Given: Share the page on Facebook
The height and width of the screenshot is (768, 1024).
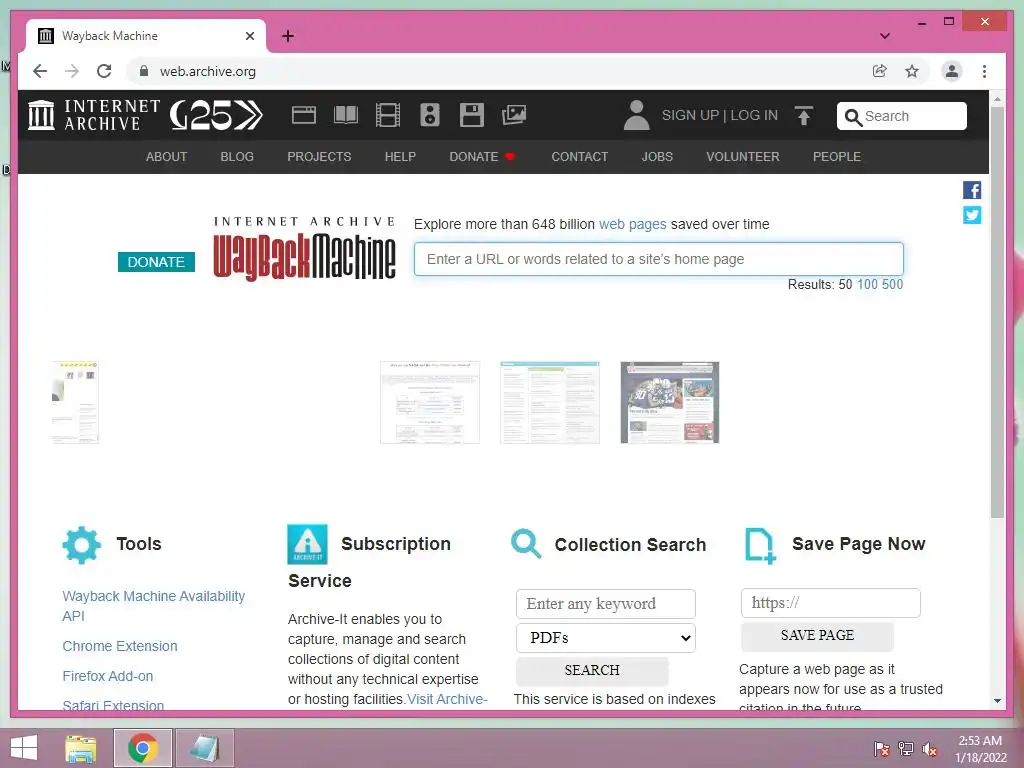Looking at the screenshot, I should pos(972,190).
